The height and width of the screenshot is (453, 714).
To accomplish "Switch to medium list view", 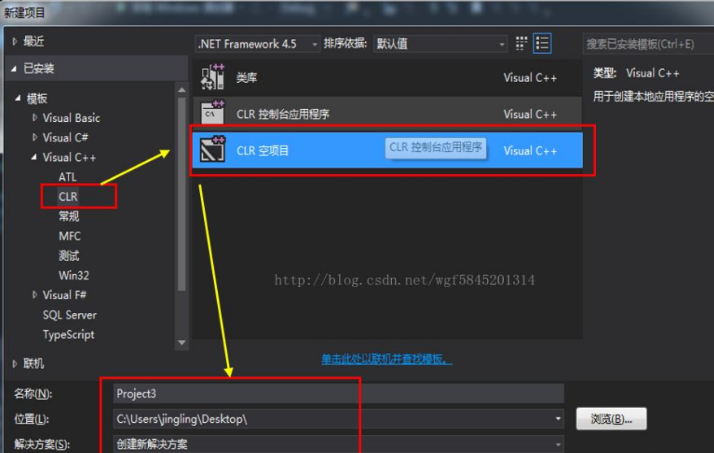I will [x=542, y=44].
